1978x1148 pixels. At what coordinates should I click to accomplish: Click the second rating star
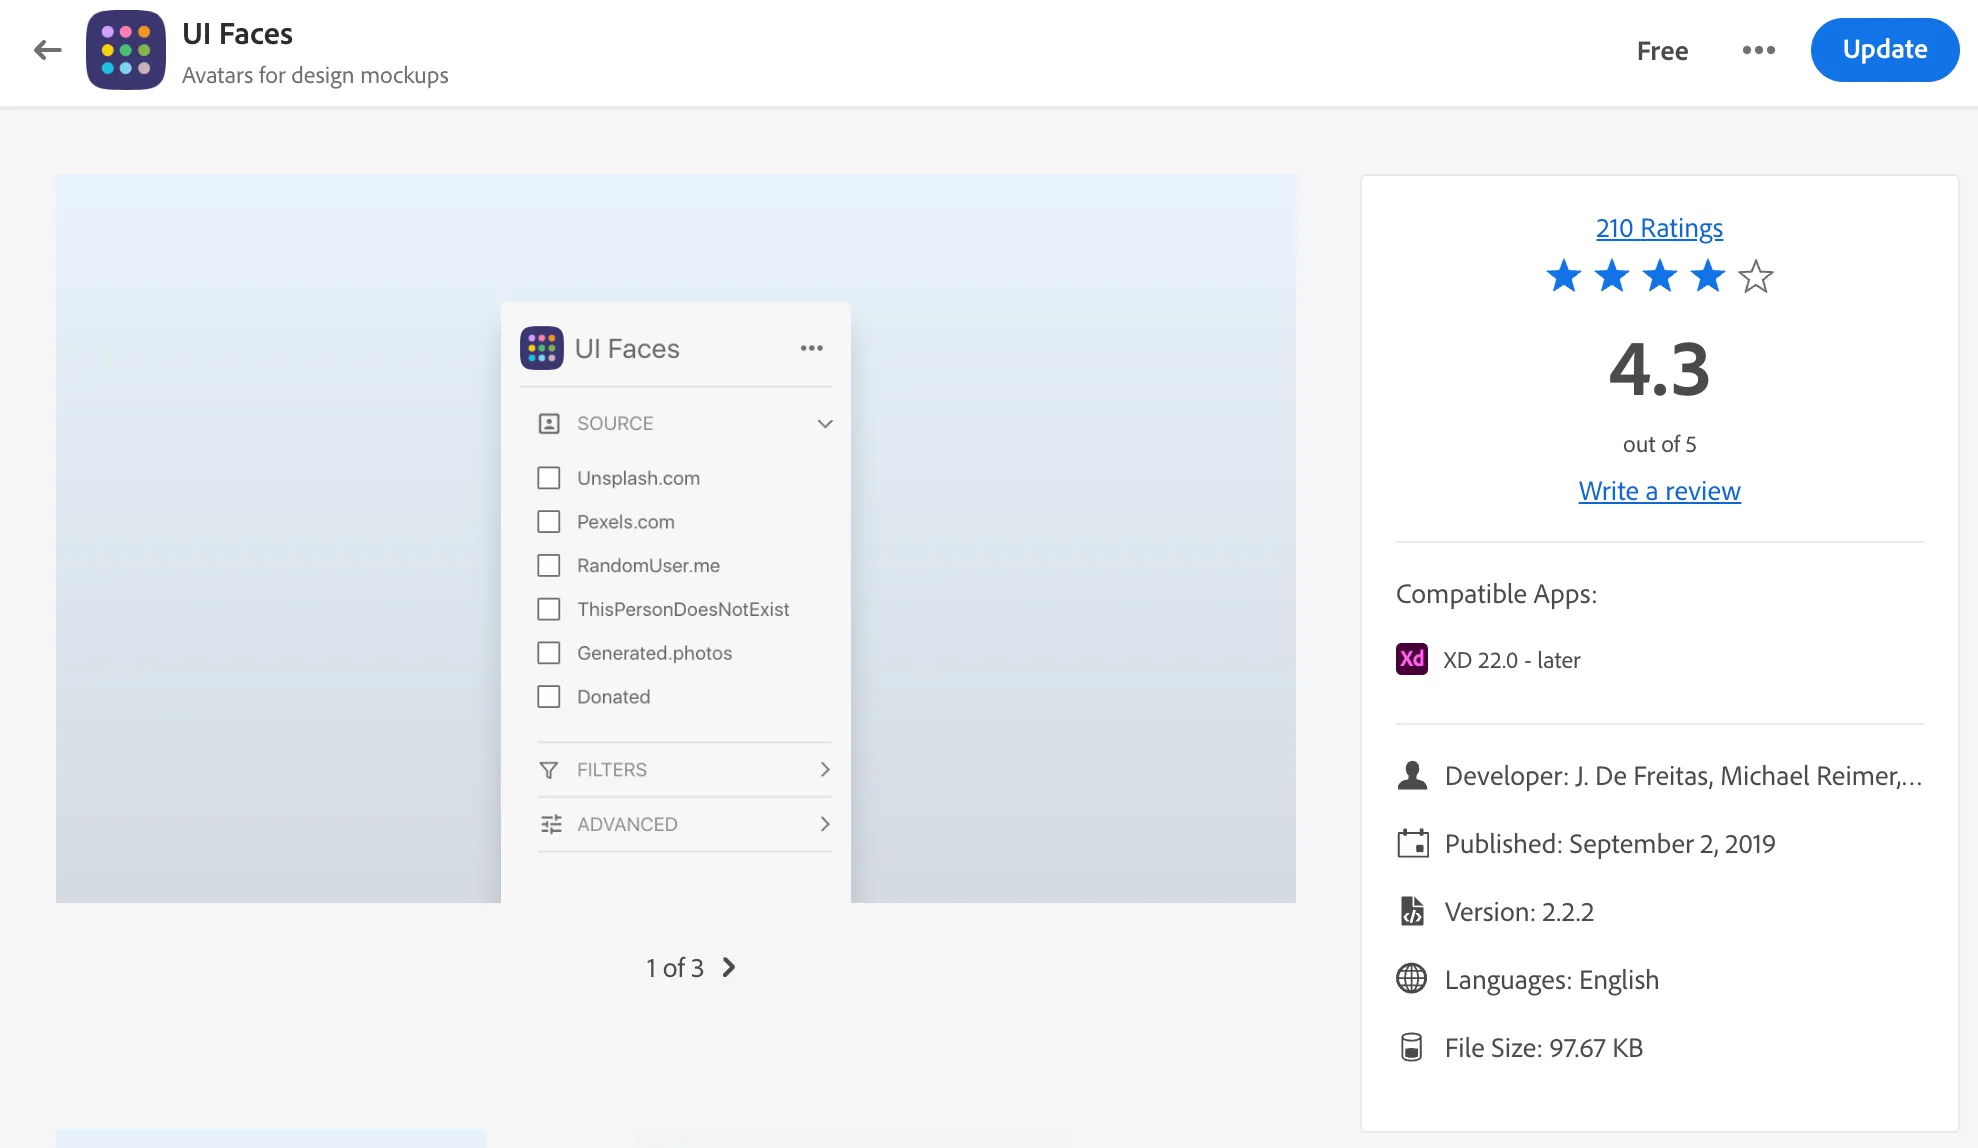[1612, 276]
